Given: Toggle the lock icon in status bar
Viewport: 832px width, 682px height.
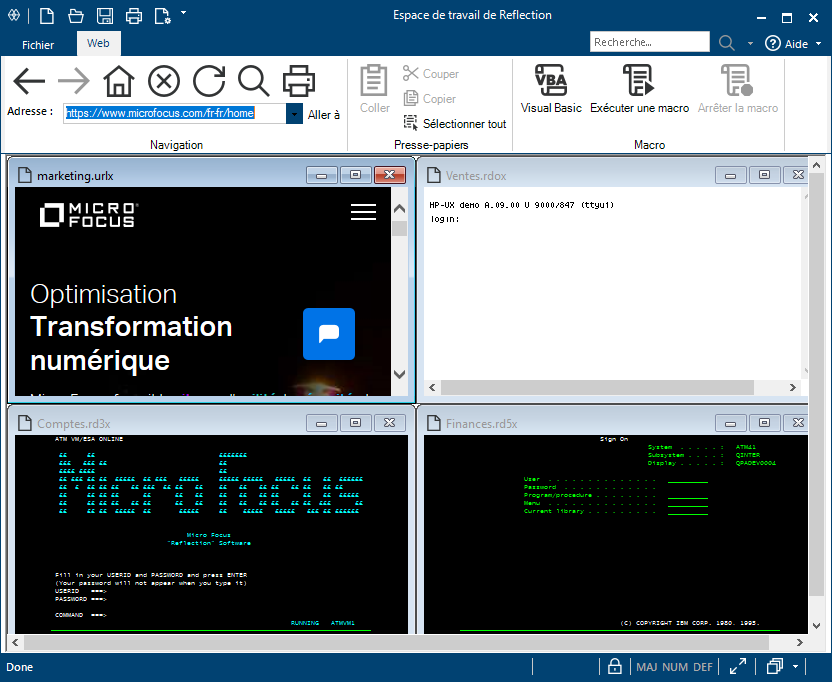Looking at the screenshot, I should pos(615,667).
